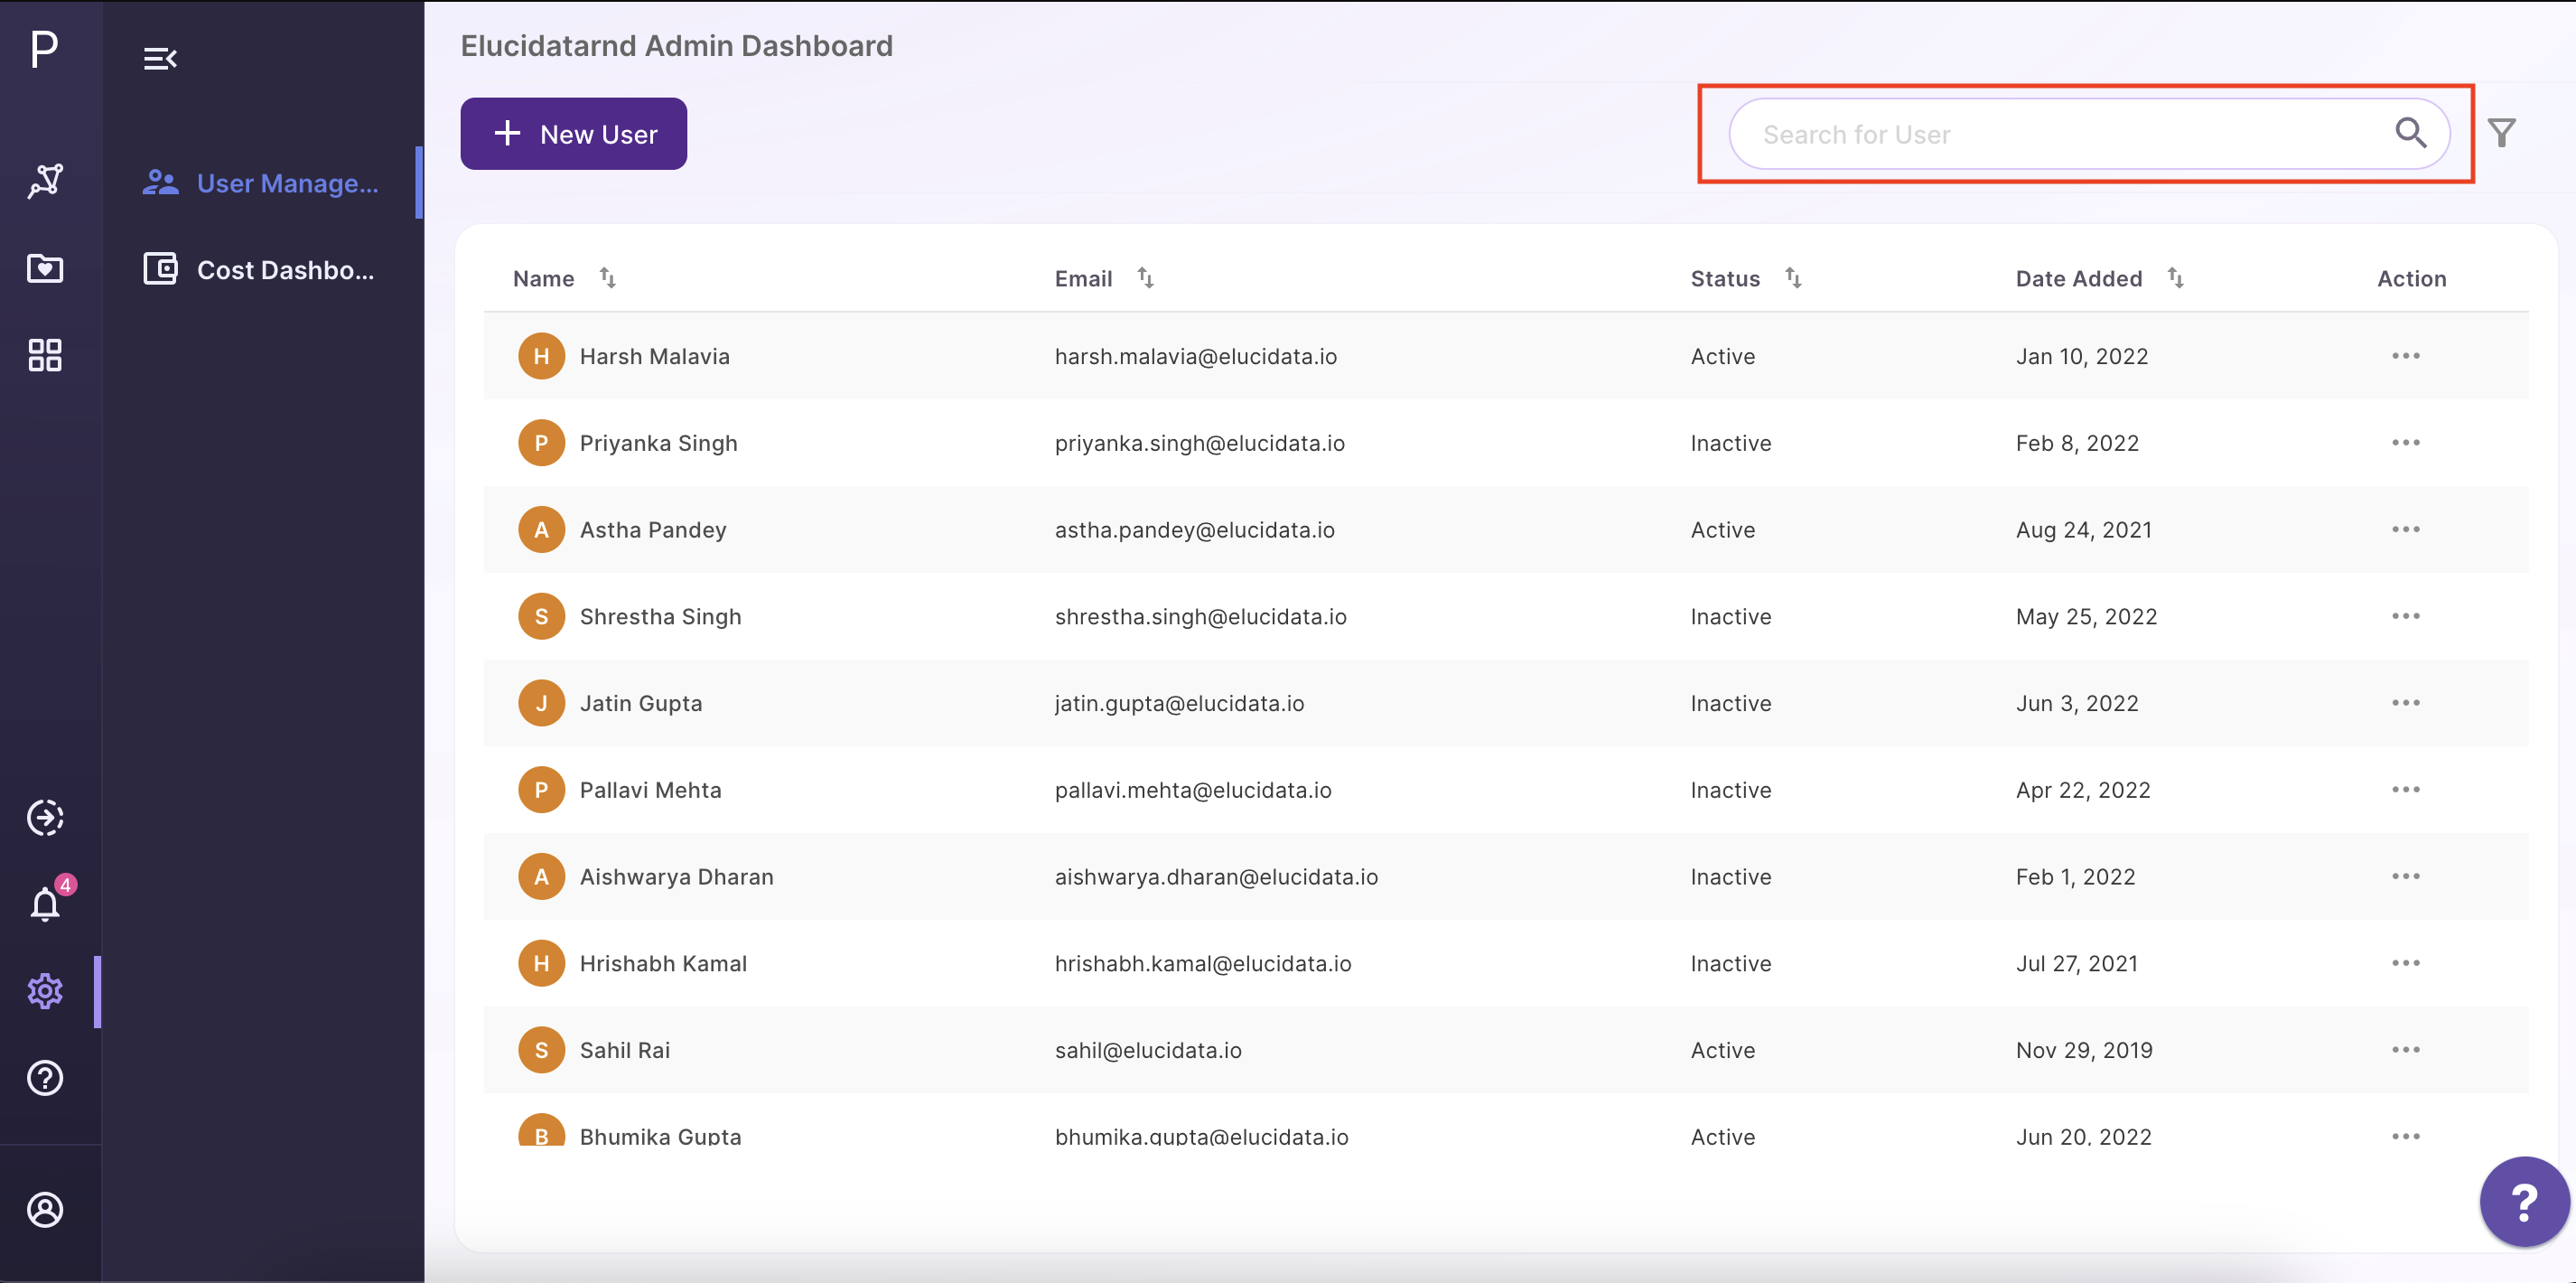Open the user profile avatar icon
Image resolution: width=2576 pixels, height=1283 pixels.
pos(45,1210)
